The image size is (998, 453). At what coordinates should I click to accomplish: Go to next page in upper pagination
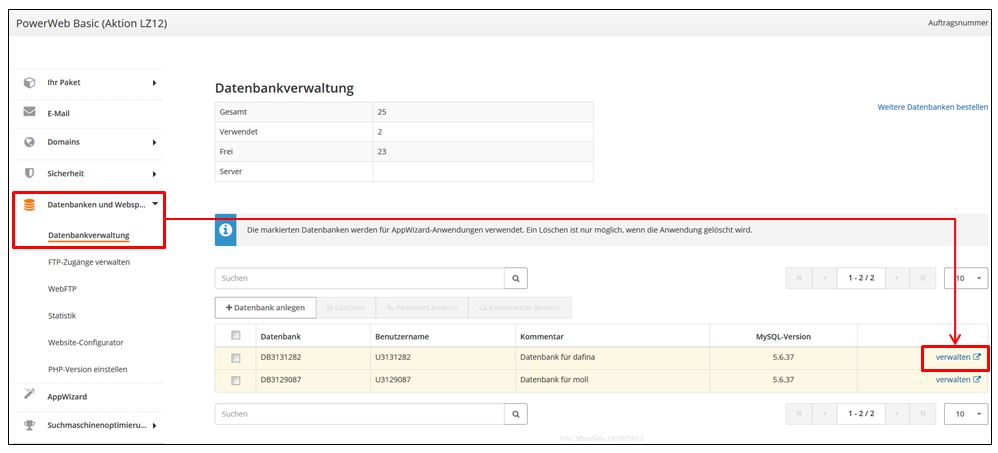pyautogui.click(x=897, y=278)
